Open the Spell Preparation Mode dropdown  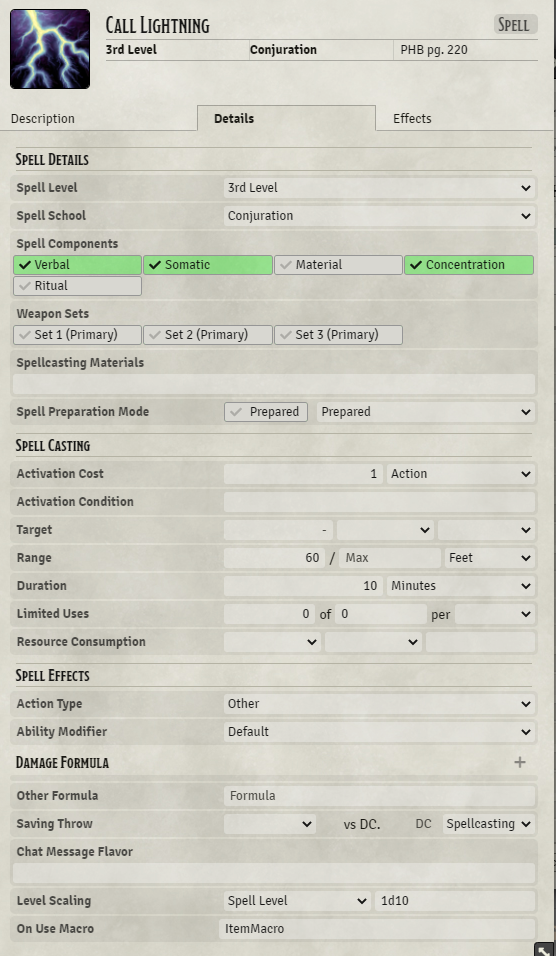coord(426,412)
